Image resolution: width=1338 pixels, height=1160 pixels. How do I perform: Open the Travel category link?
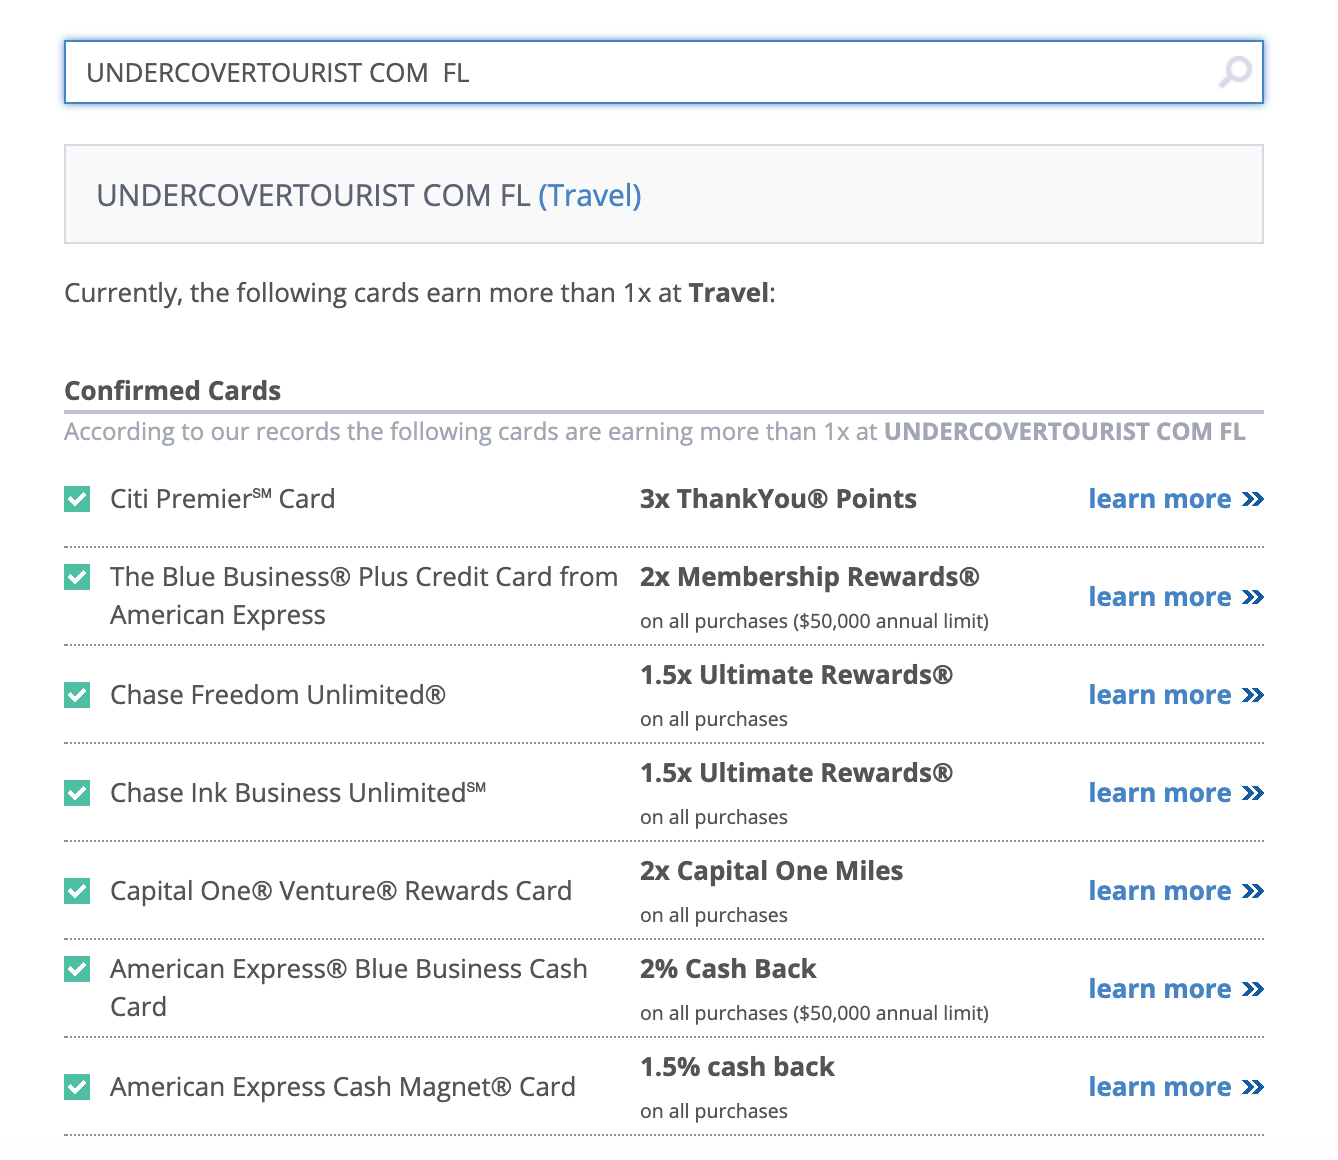590,195
